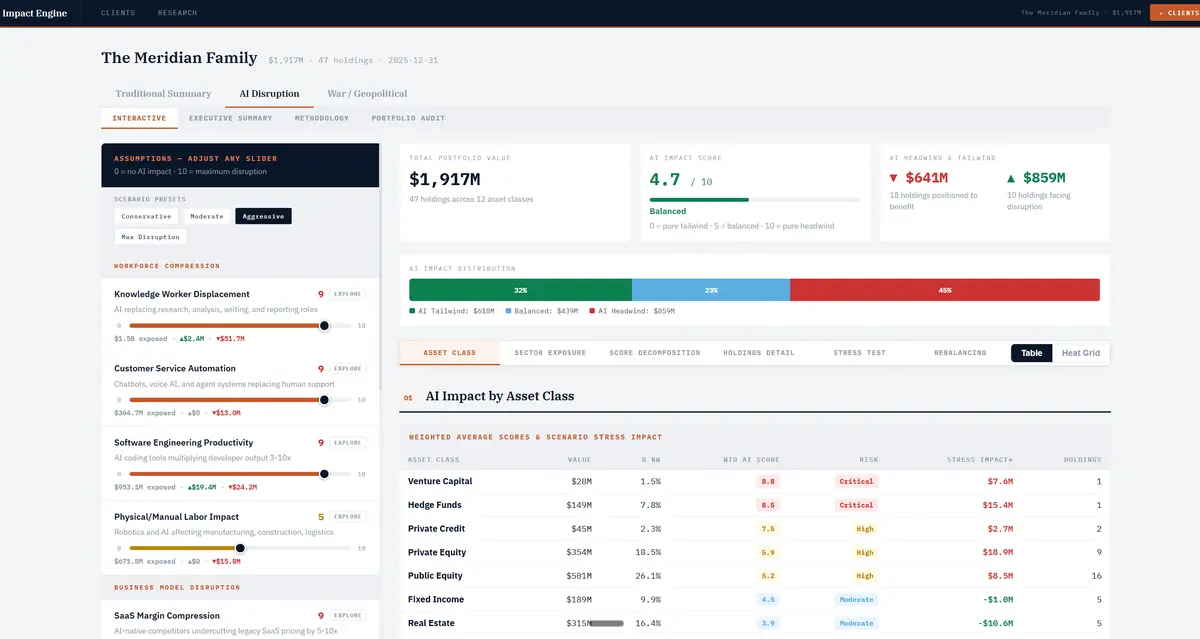The width and height of the screenshot is (1200, 639).
Task: Click the orange Clients button at top right
Action: coord(1174,13)
